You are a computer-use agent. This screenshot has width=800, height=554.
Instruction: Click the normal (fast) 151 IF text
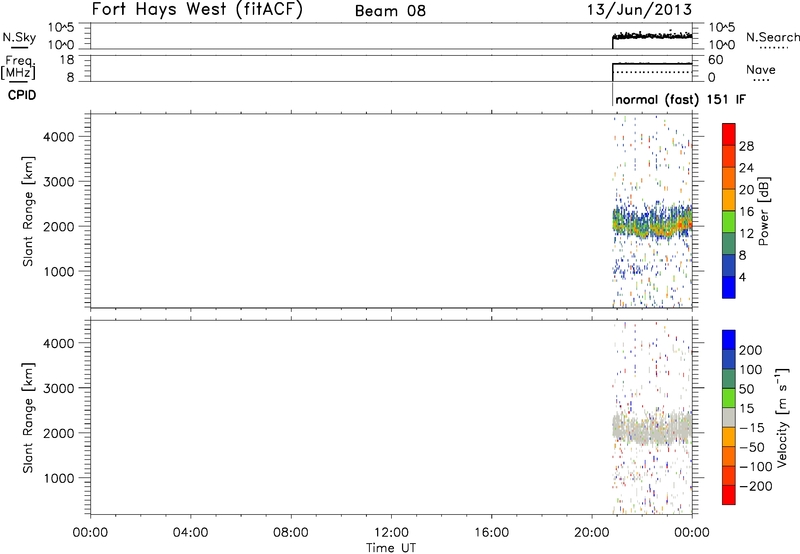coord(681,99)
